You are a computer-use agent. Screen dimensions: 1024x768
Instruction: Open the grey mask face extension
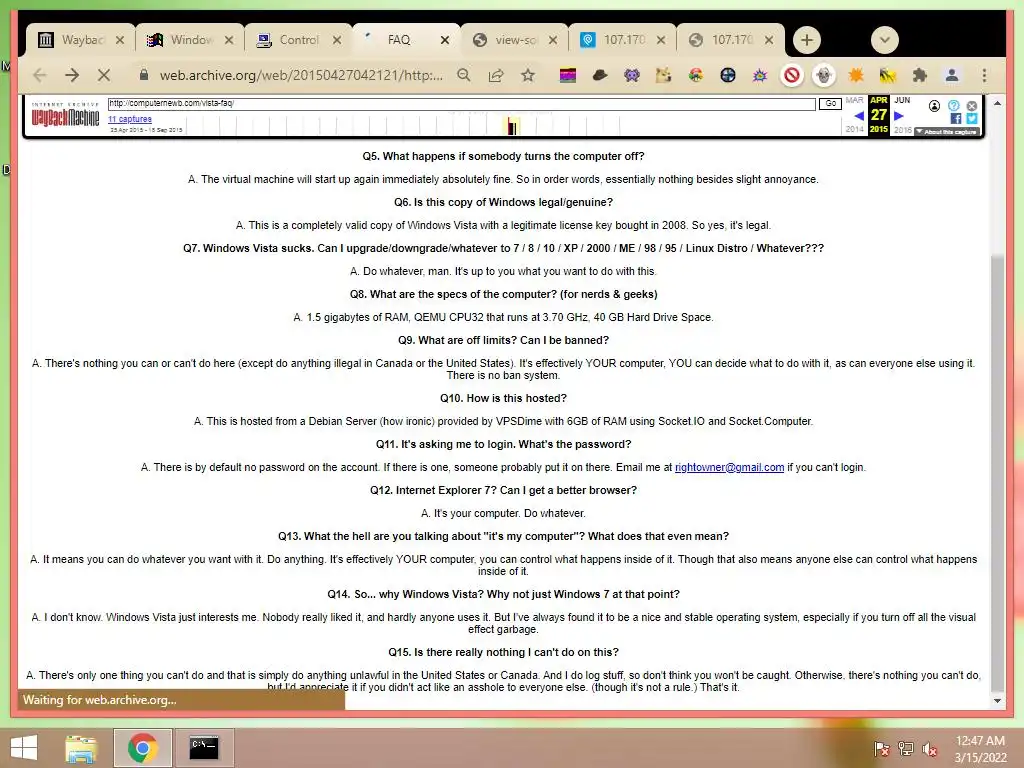point(824,76)
